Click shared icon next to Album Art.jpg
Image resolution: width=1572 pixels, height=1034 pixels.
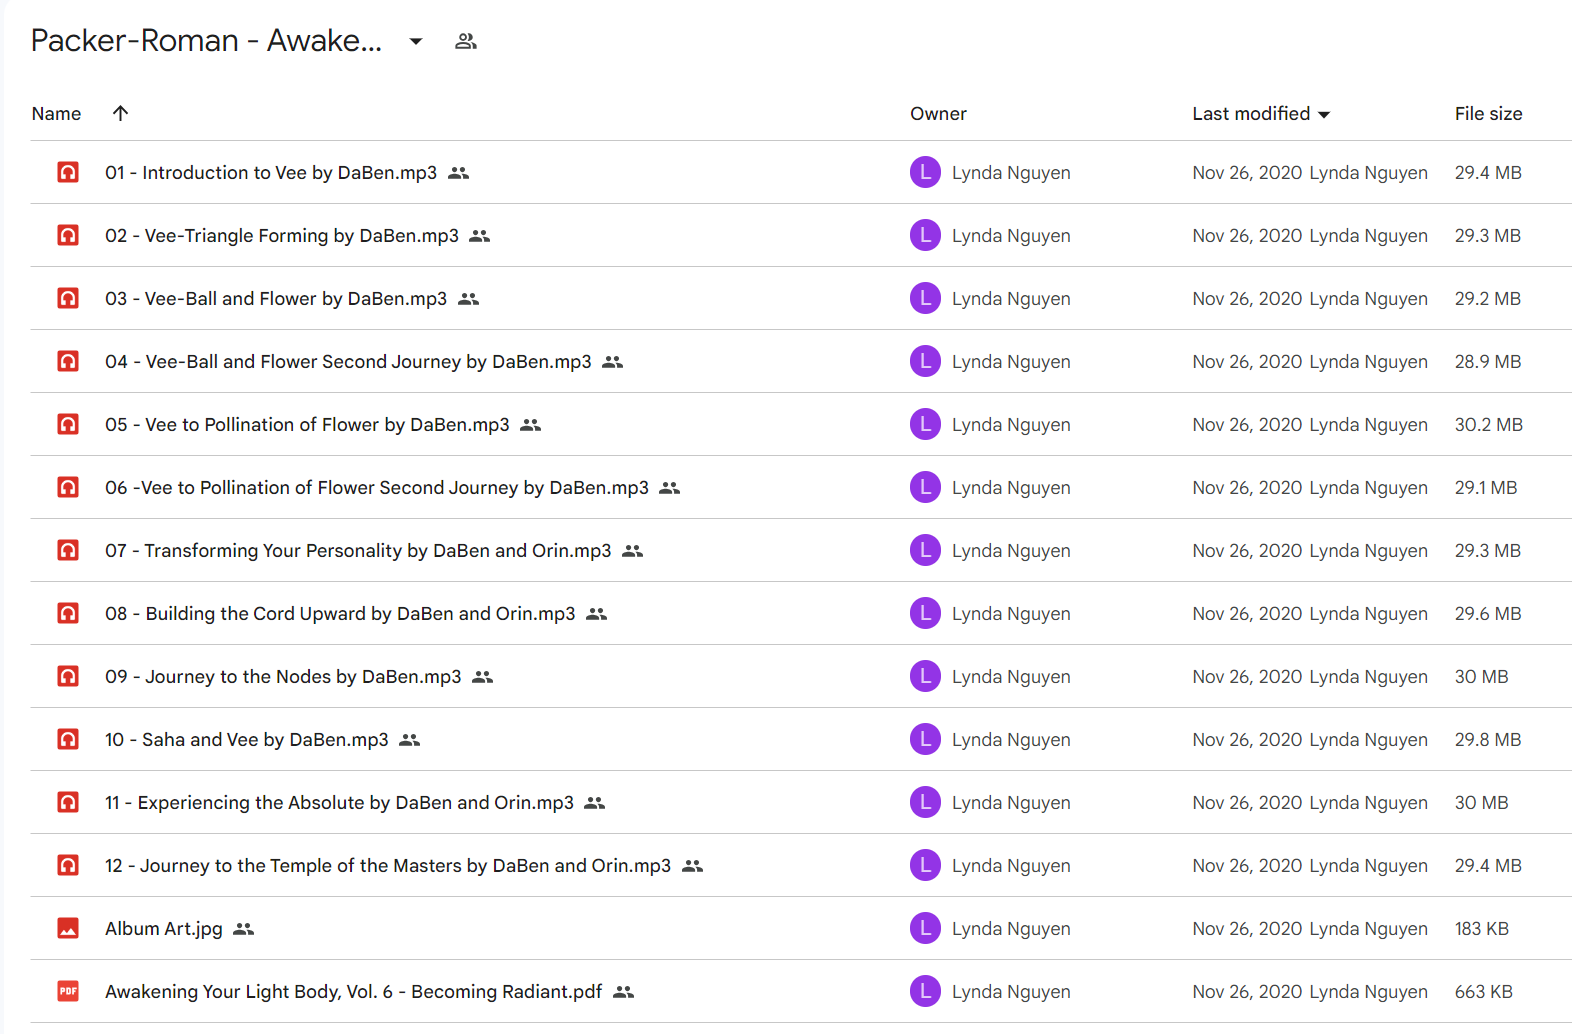244,929
